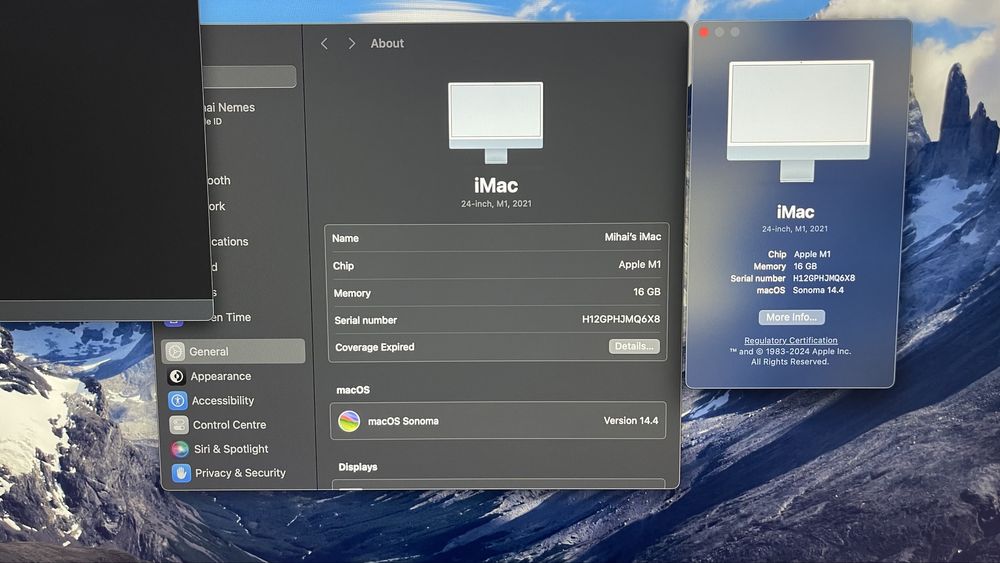Click the Coverage Expired label
The height and width of the screenshot is (563, 1000).
tap(374, 347)
